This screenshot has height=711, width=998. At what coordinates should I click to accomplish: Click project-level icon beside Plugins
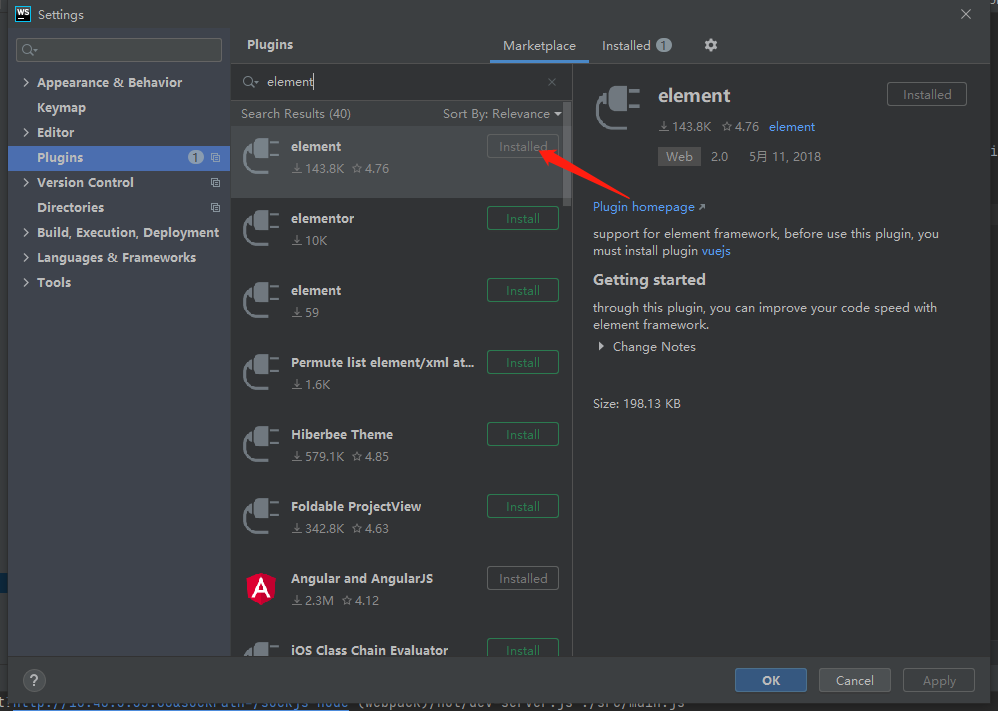coord(215,157)
